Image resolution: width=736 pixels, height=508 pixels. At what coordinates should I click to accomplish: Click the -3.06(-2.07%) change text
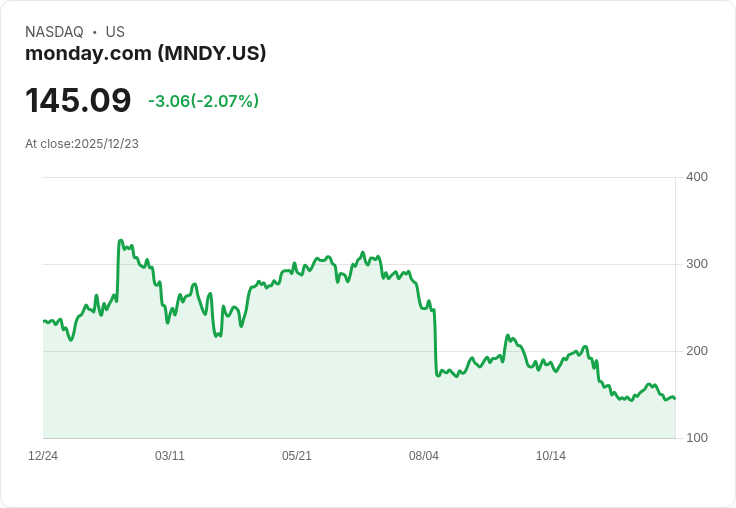203,101
